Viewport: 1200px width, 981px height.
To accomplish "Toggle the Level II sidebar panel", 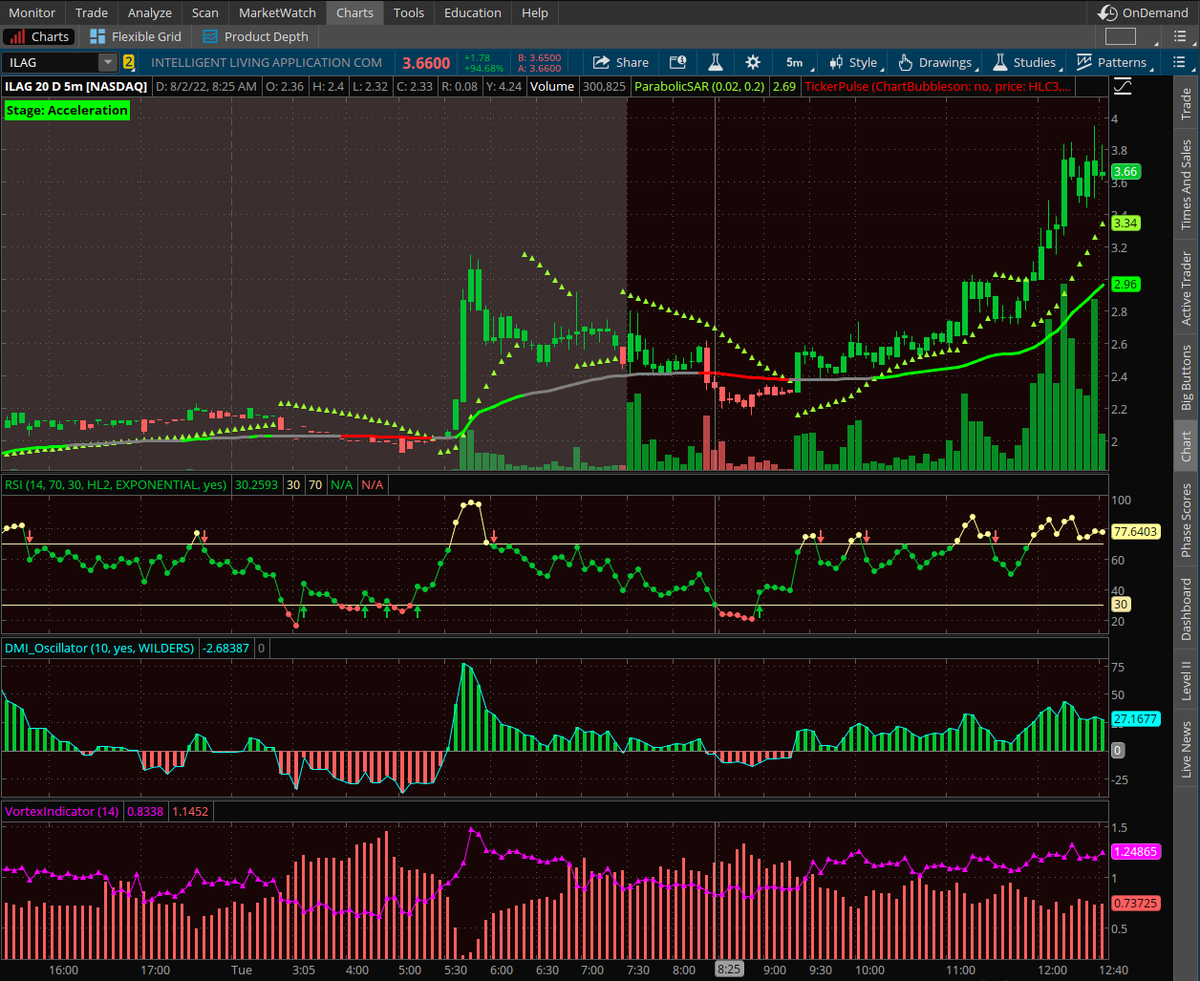I will pos(1187,680).
